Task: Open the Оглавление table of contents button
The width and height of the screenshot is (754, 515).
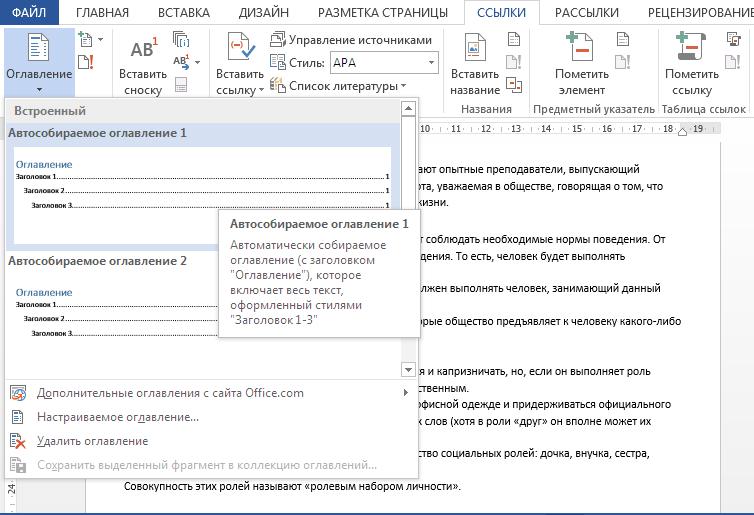Action: [39, 62]
